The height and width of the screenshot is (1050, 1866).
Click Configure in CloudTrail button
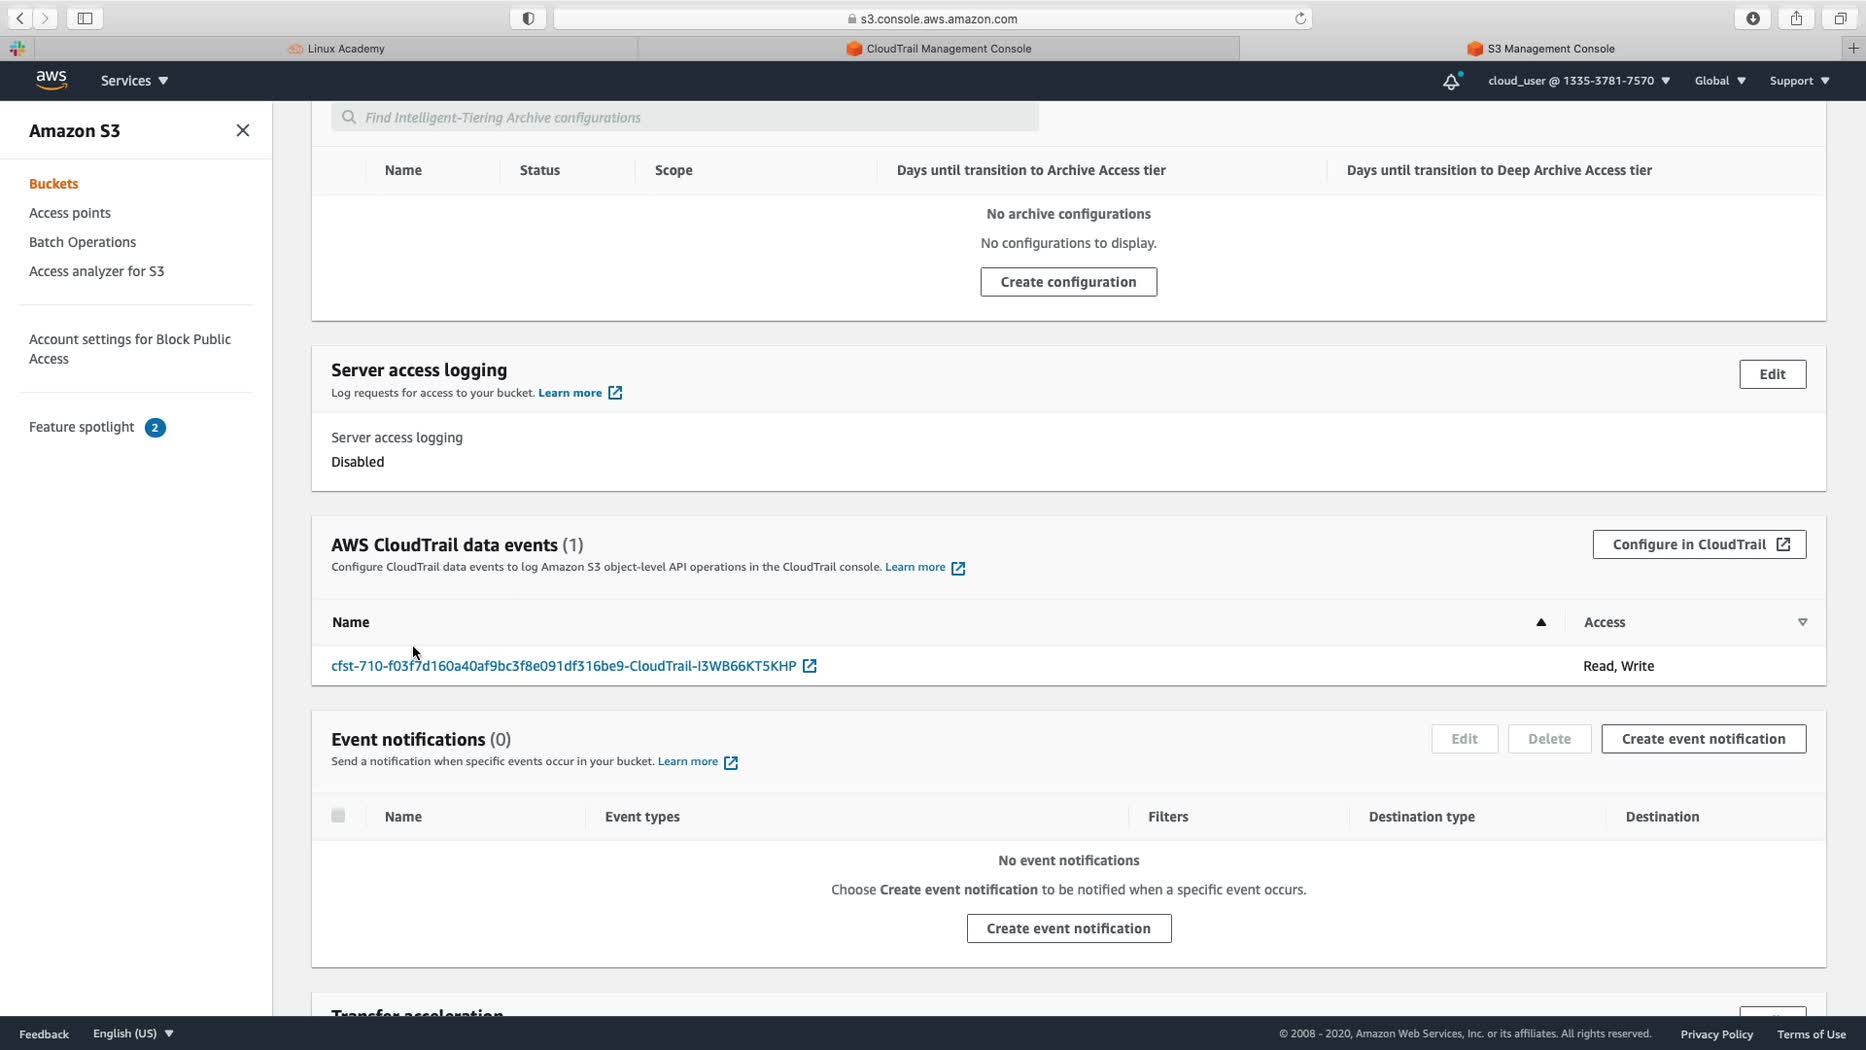click(x=1699, y=545)
